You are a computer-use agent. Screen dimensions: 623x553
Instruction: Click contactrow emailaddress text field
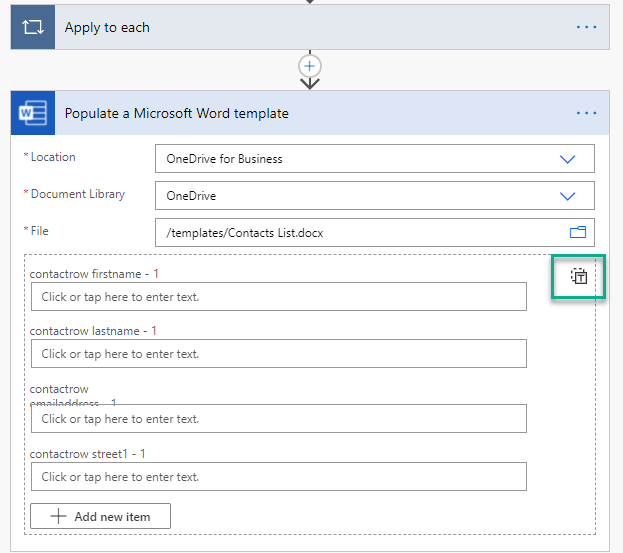pyautogui.click(x=279, y=418)
